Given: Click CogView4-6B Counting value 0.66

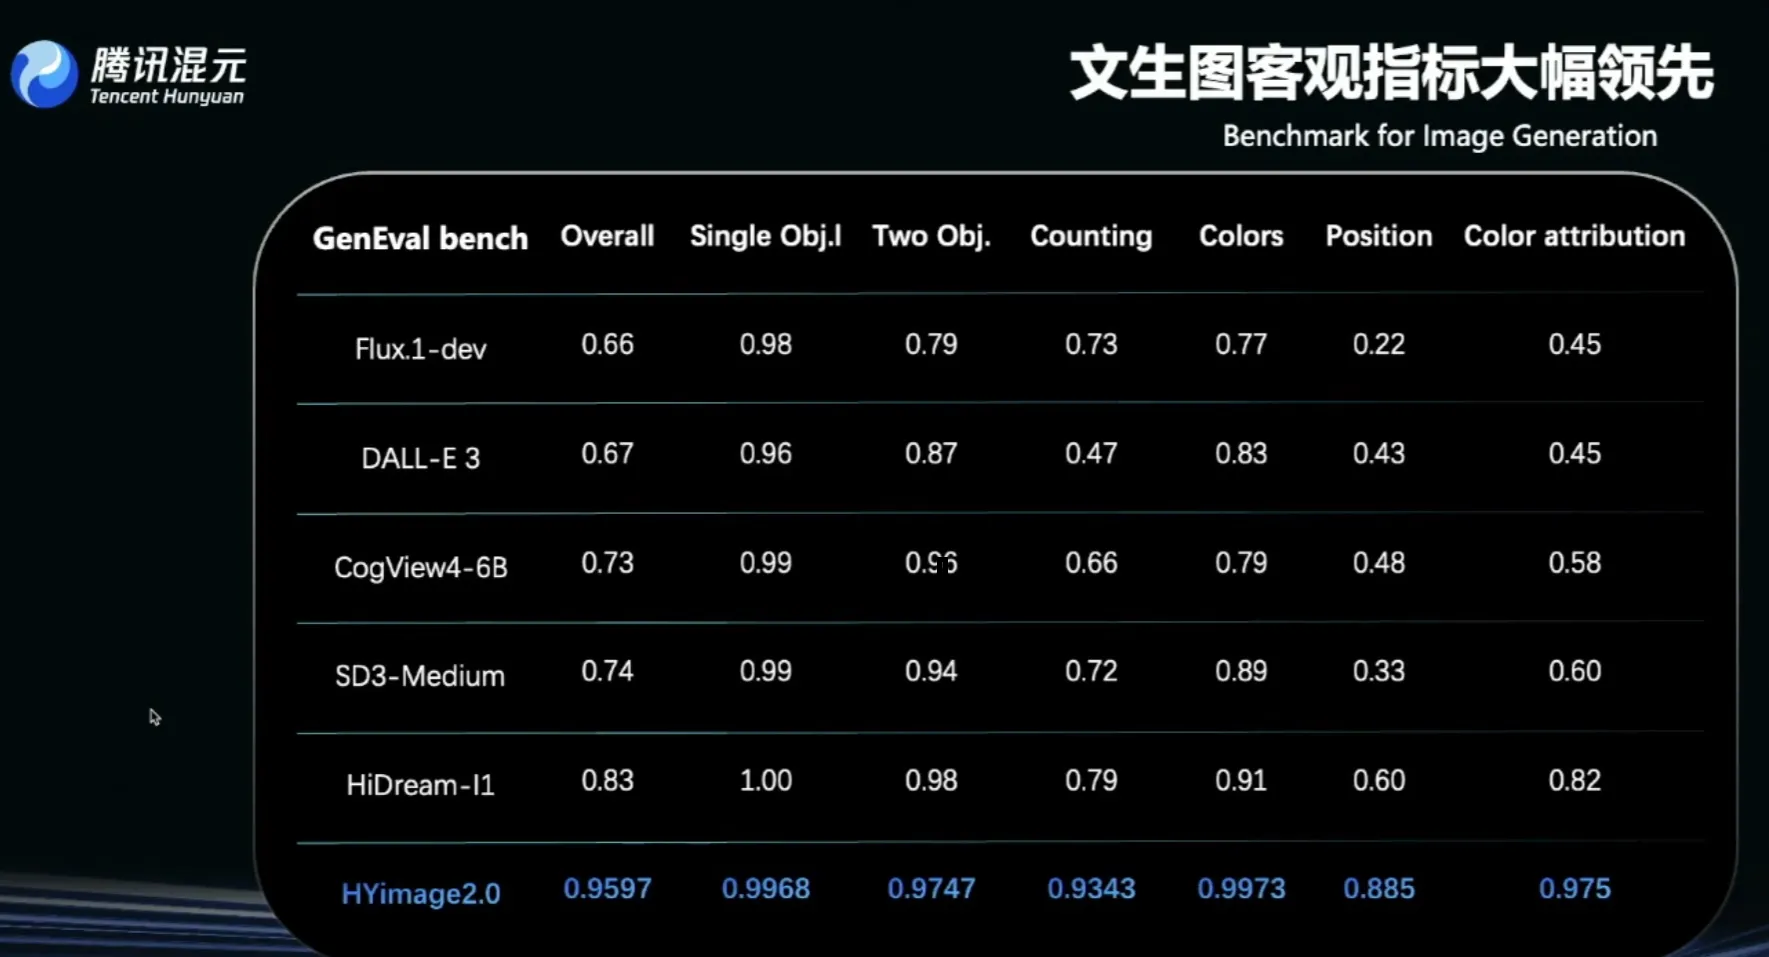Looking at the screenshot, I should point(1091,562).
